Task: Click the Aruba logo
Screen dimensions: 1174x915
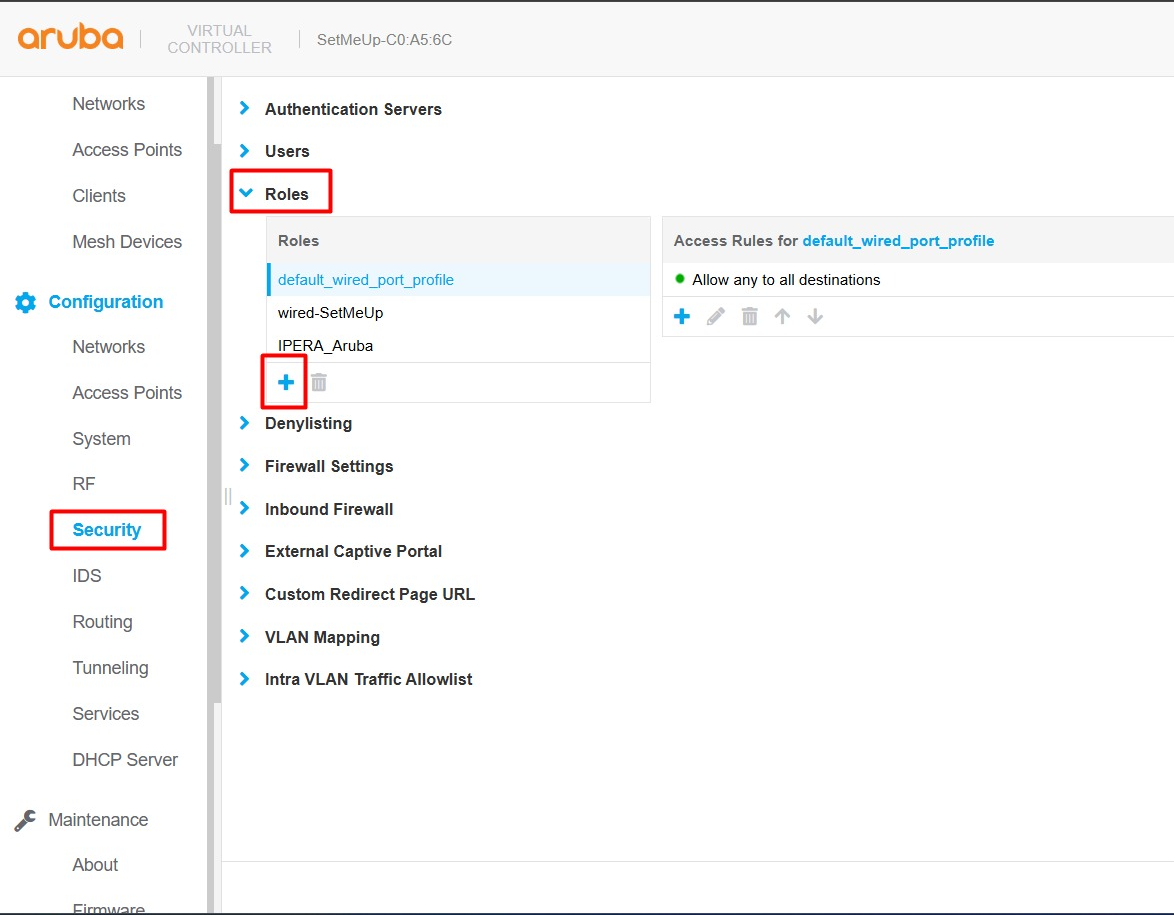Action: 70,37
